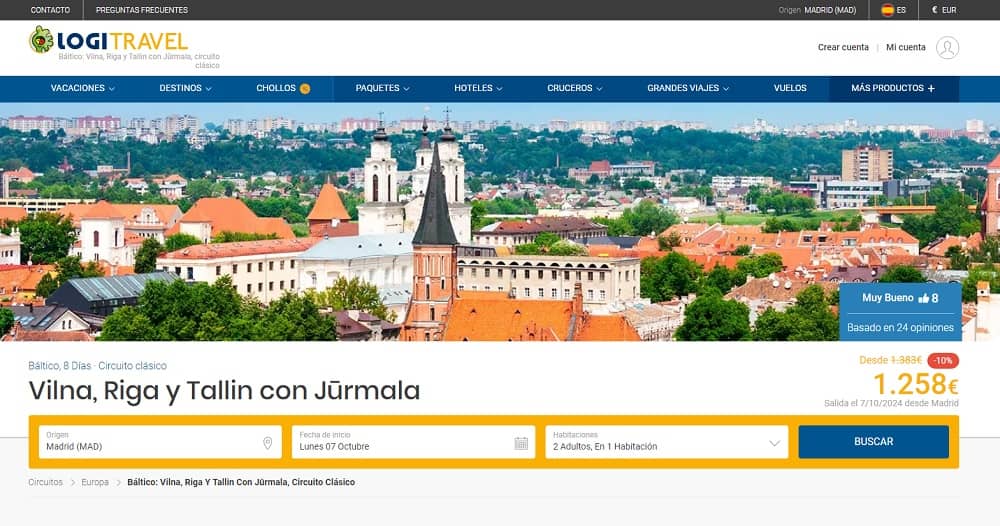
Task: Select the Cruceros menu label
Action: click(x=570, y=88)
